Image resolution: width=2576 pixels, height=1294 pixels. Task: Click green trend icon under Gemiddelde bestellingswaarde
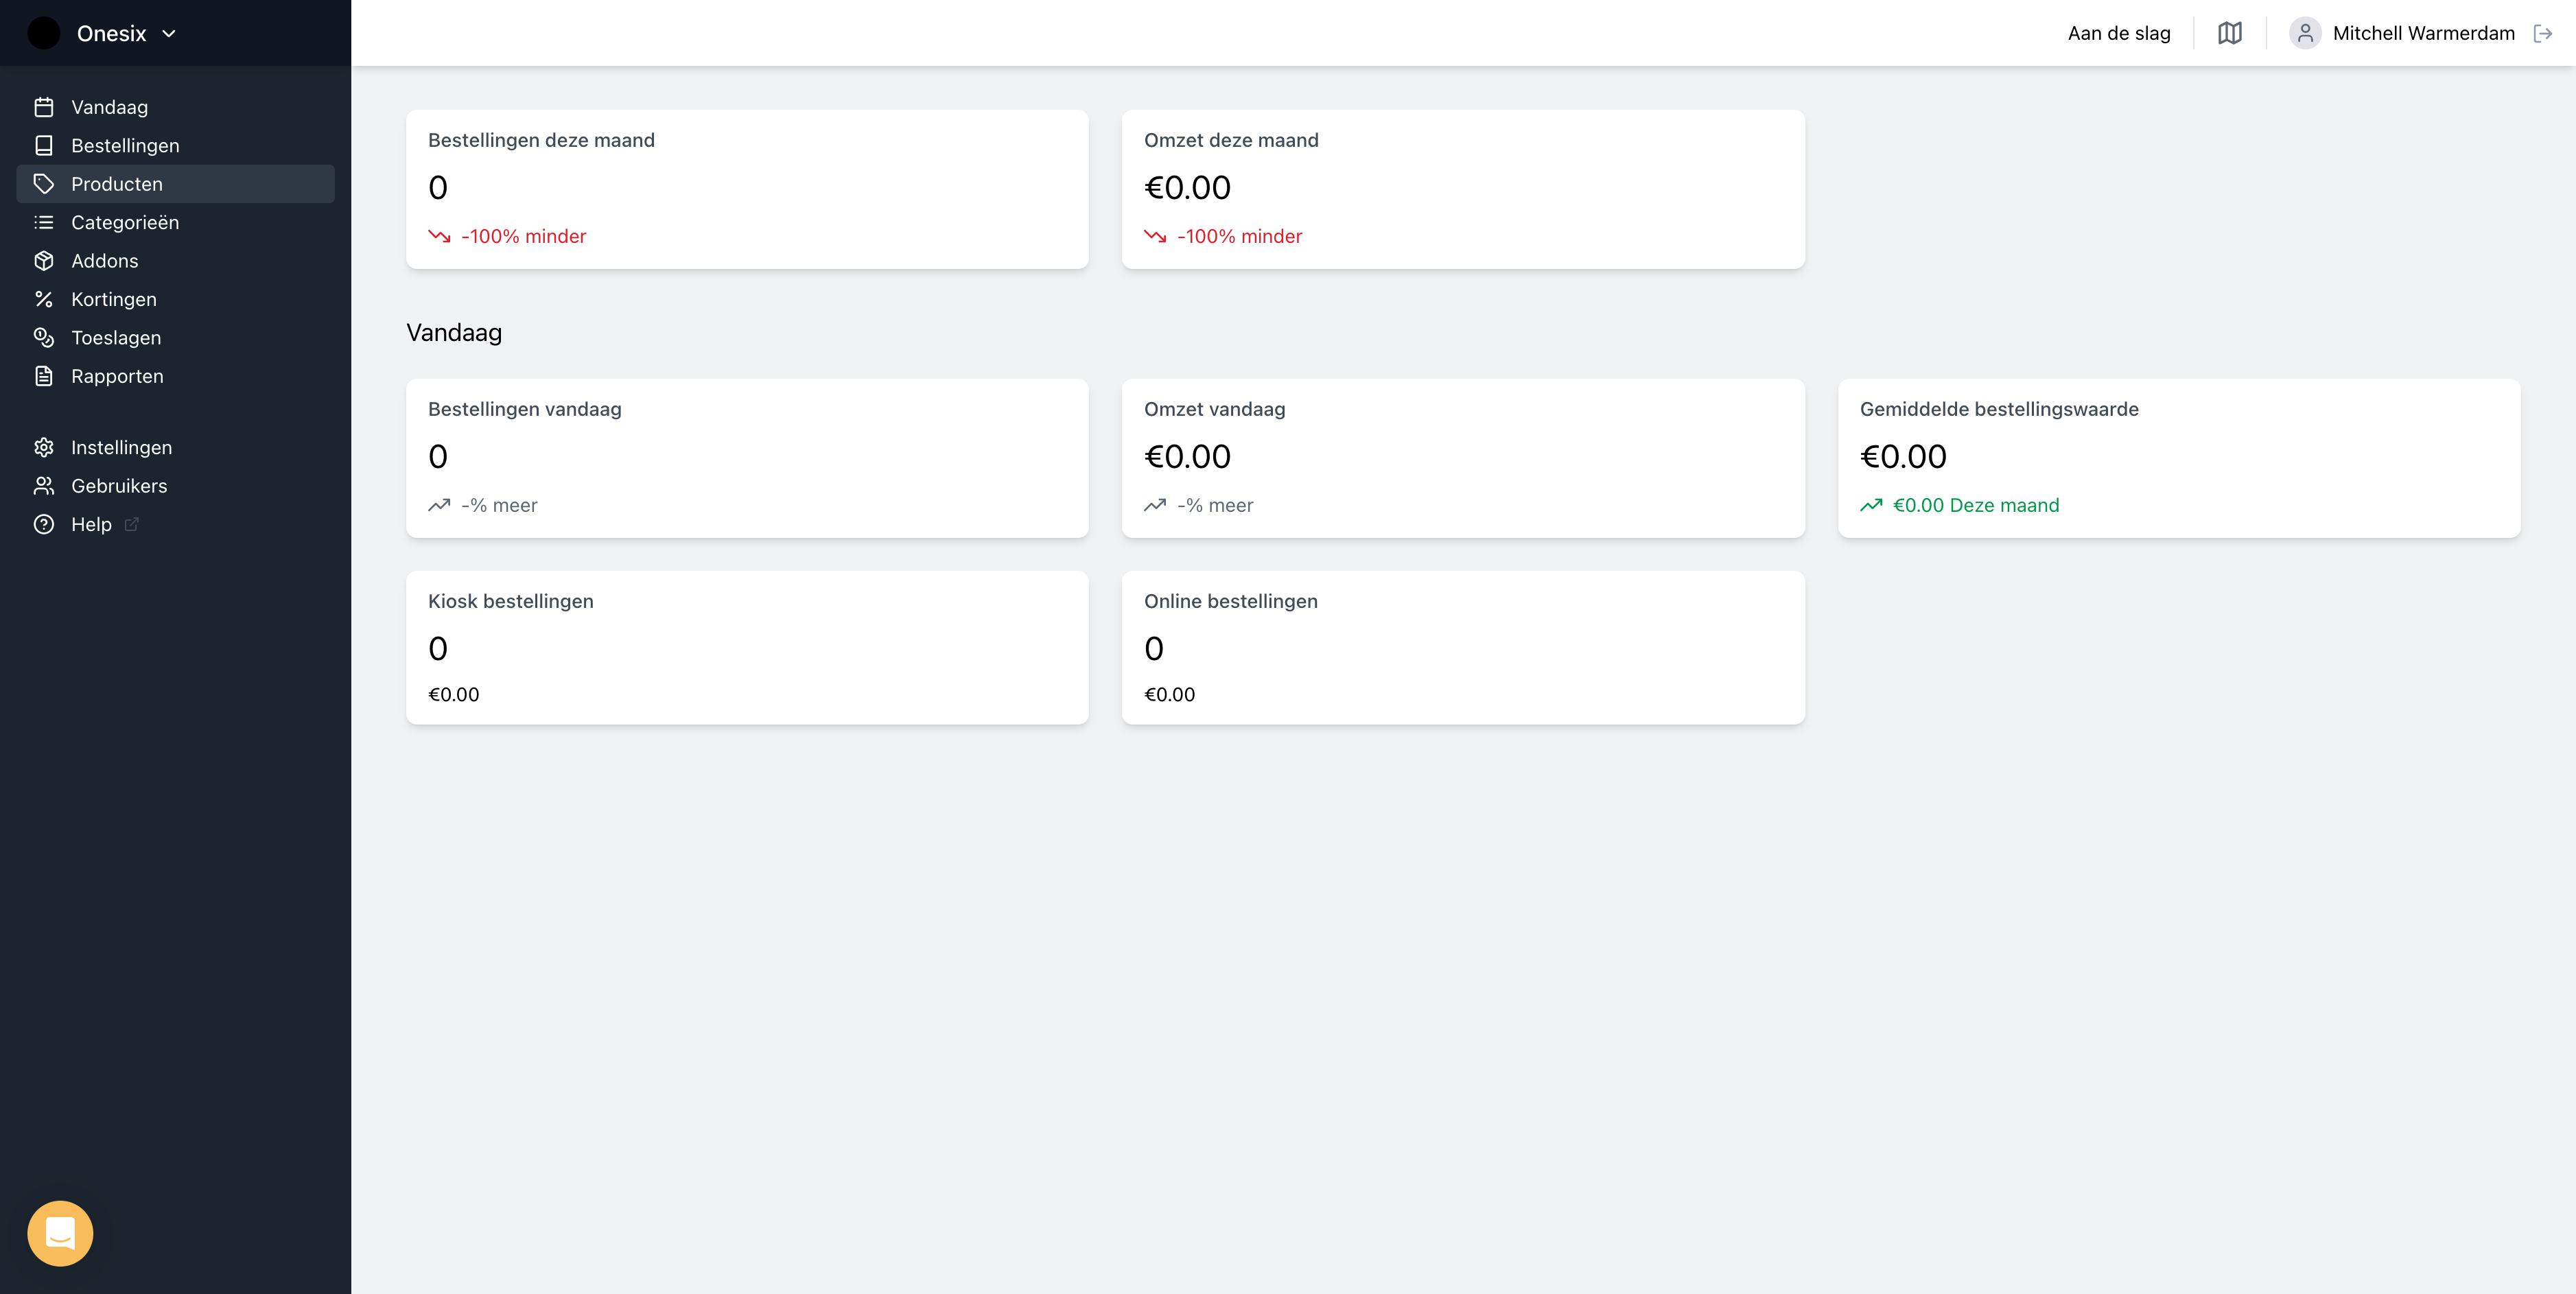point(1871,506)
